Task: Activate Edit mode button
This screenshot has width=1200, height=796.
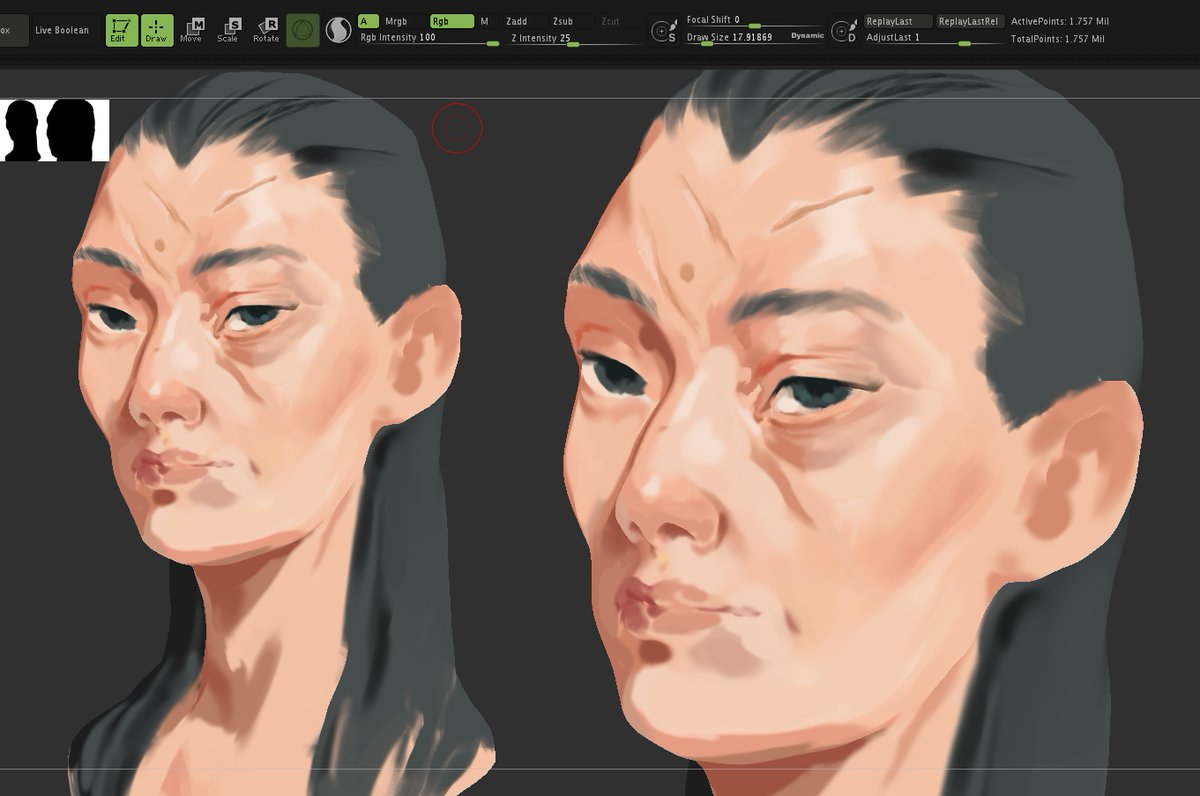Action: [122, 30]
